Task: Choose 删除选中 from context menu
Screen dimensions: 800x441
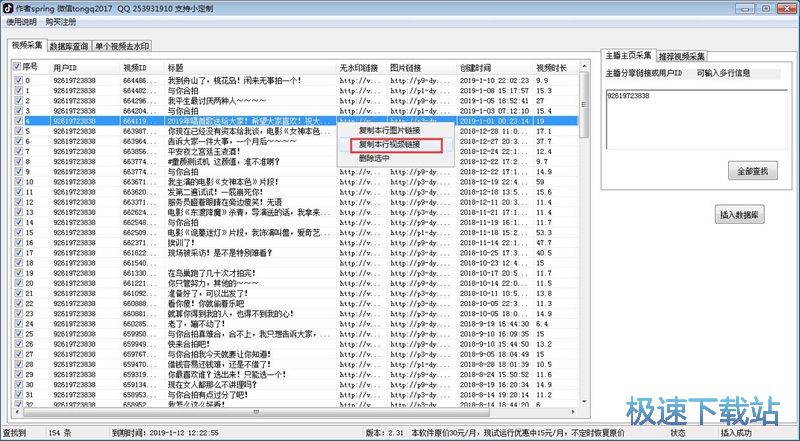Action: pyautogui.click(x=374, y=158)
